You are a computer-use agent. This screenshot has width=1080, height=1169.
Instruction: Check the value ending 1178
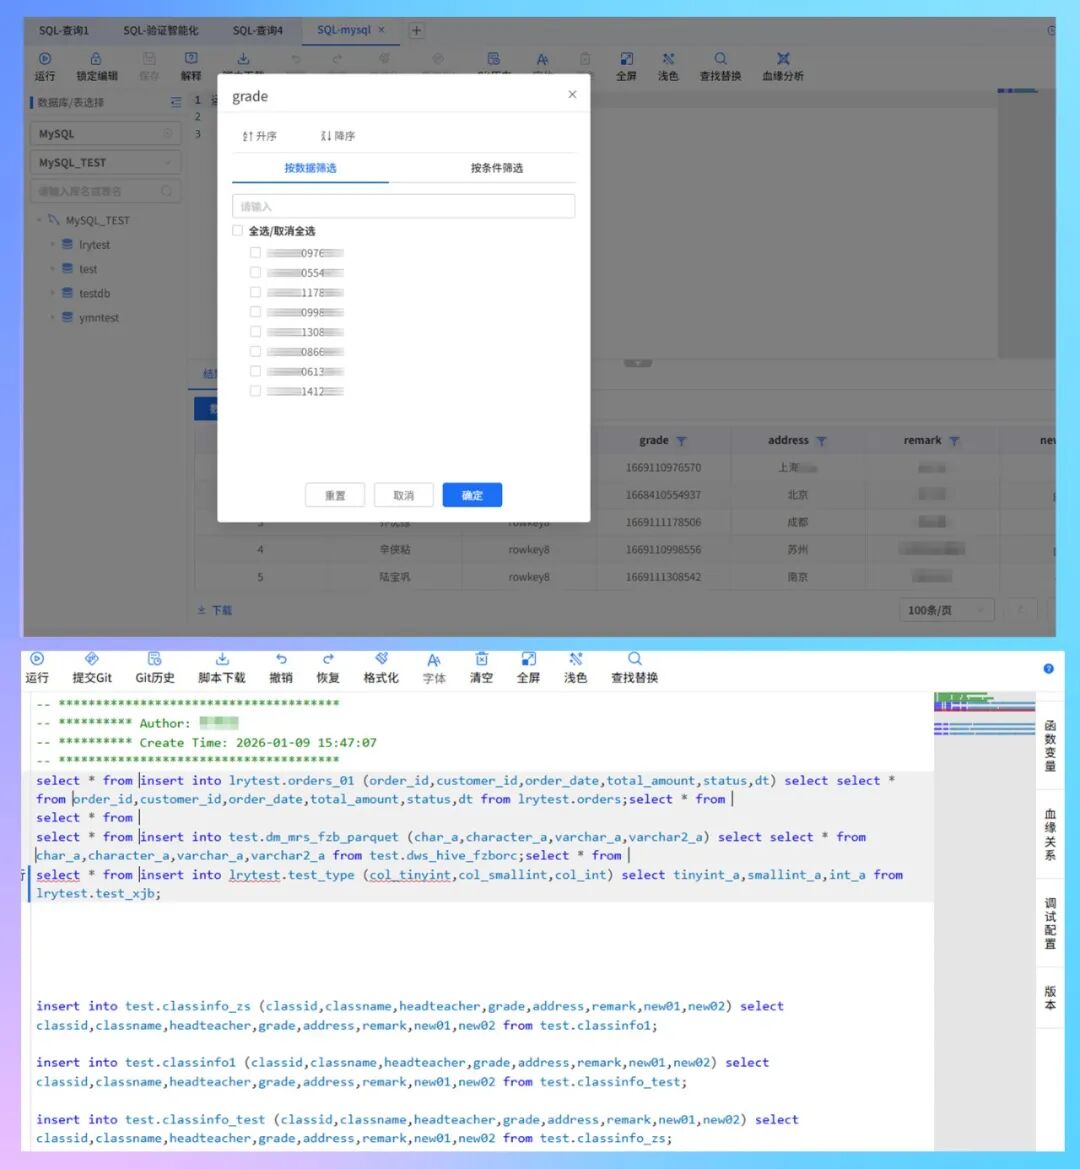[x=256, y=292]
